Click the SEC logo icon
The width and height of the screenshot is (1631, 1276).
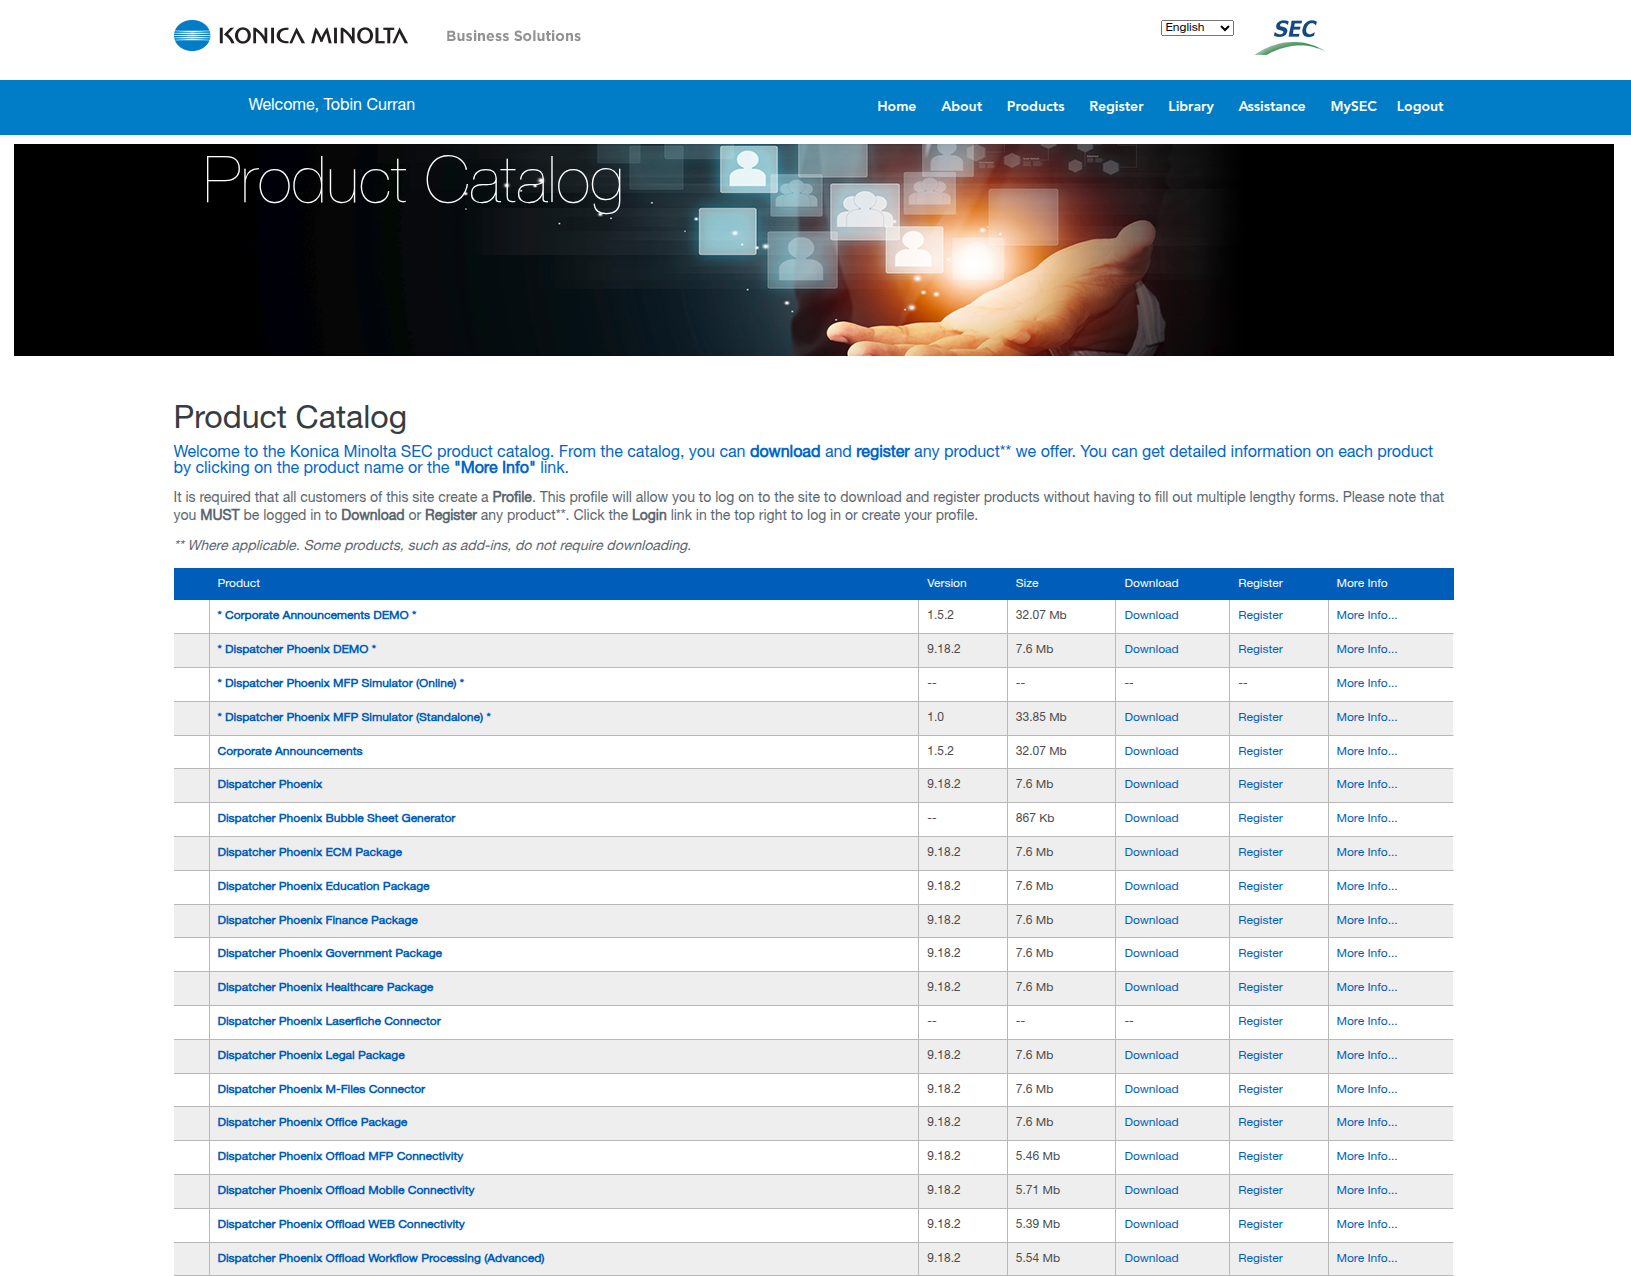(x=1290, y=36)
